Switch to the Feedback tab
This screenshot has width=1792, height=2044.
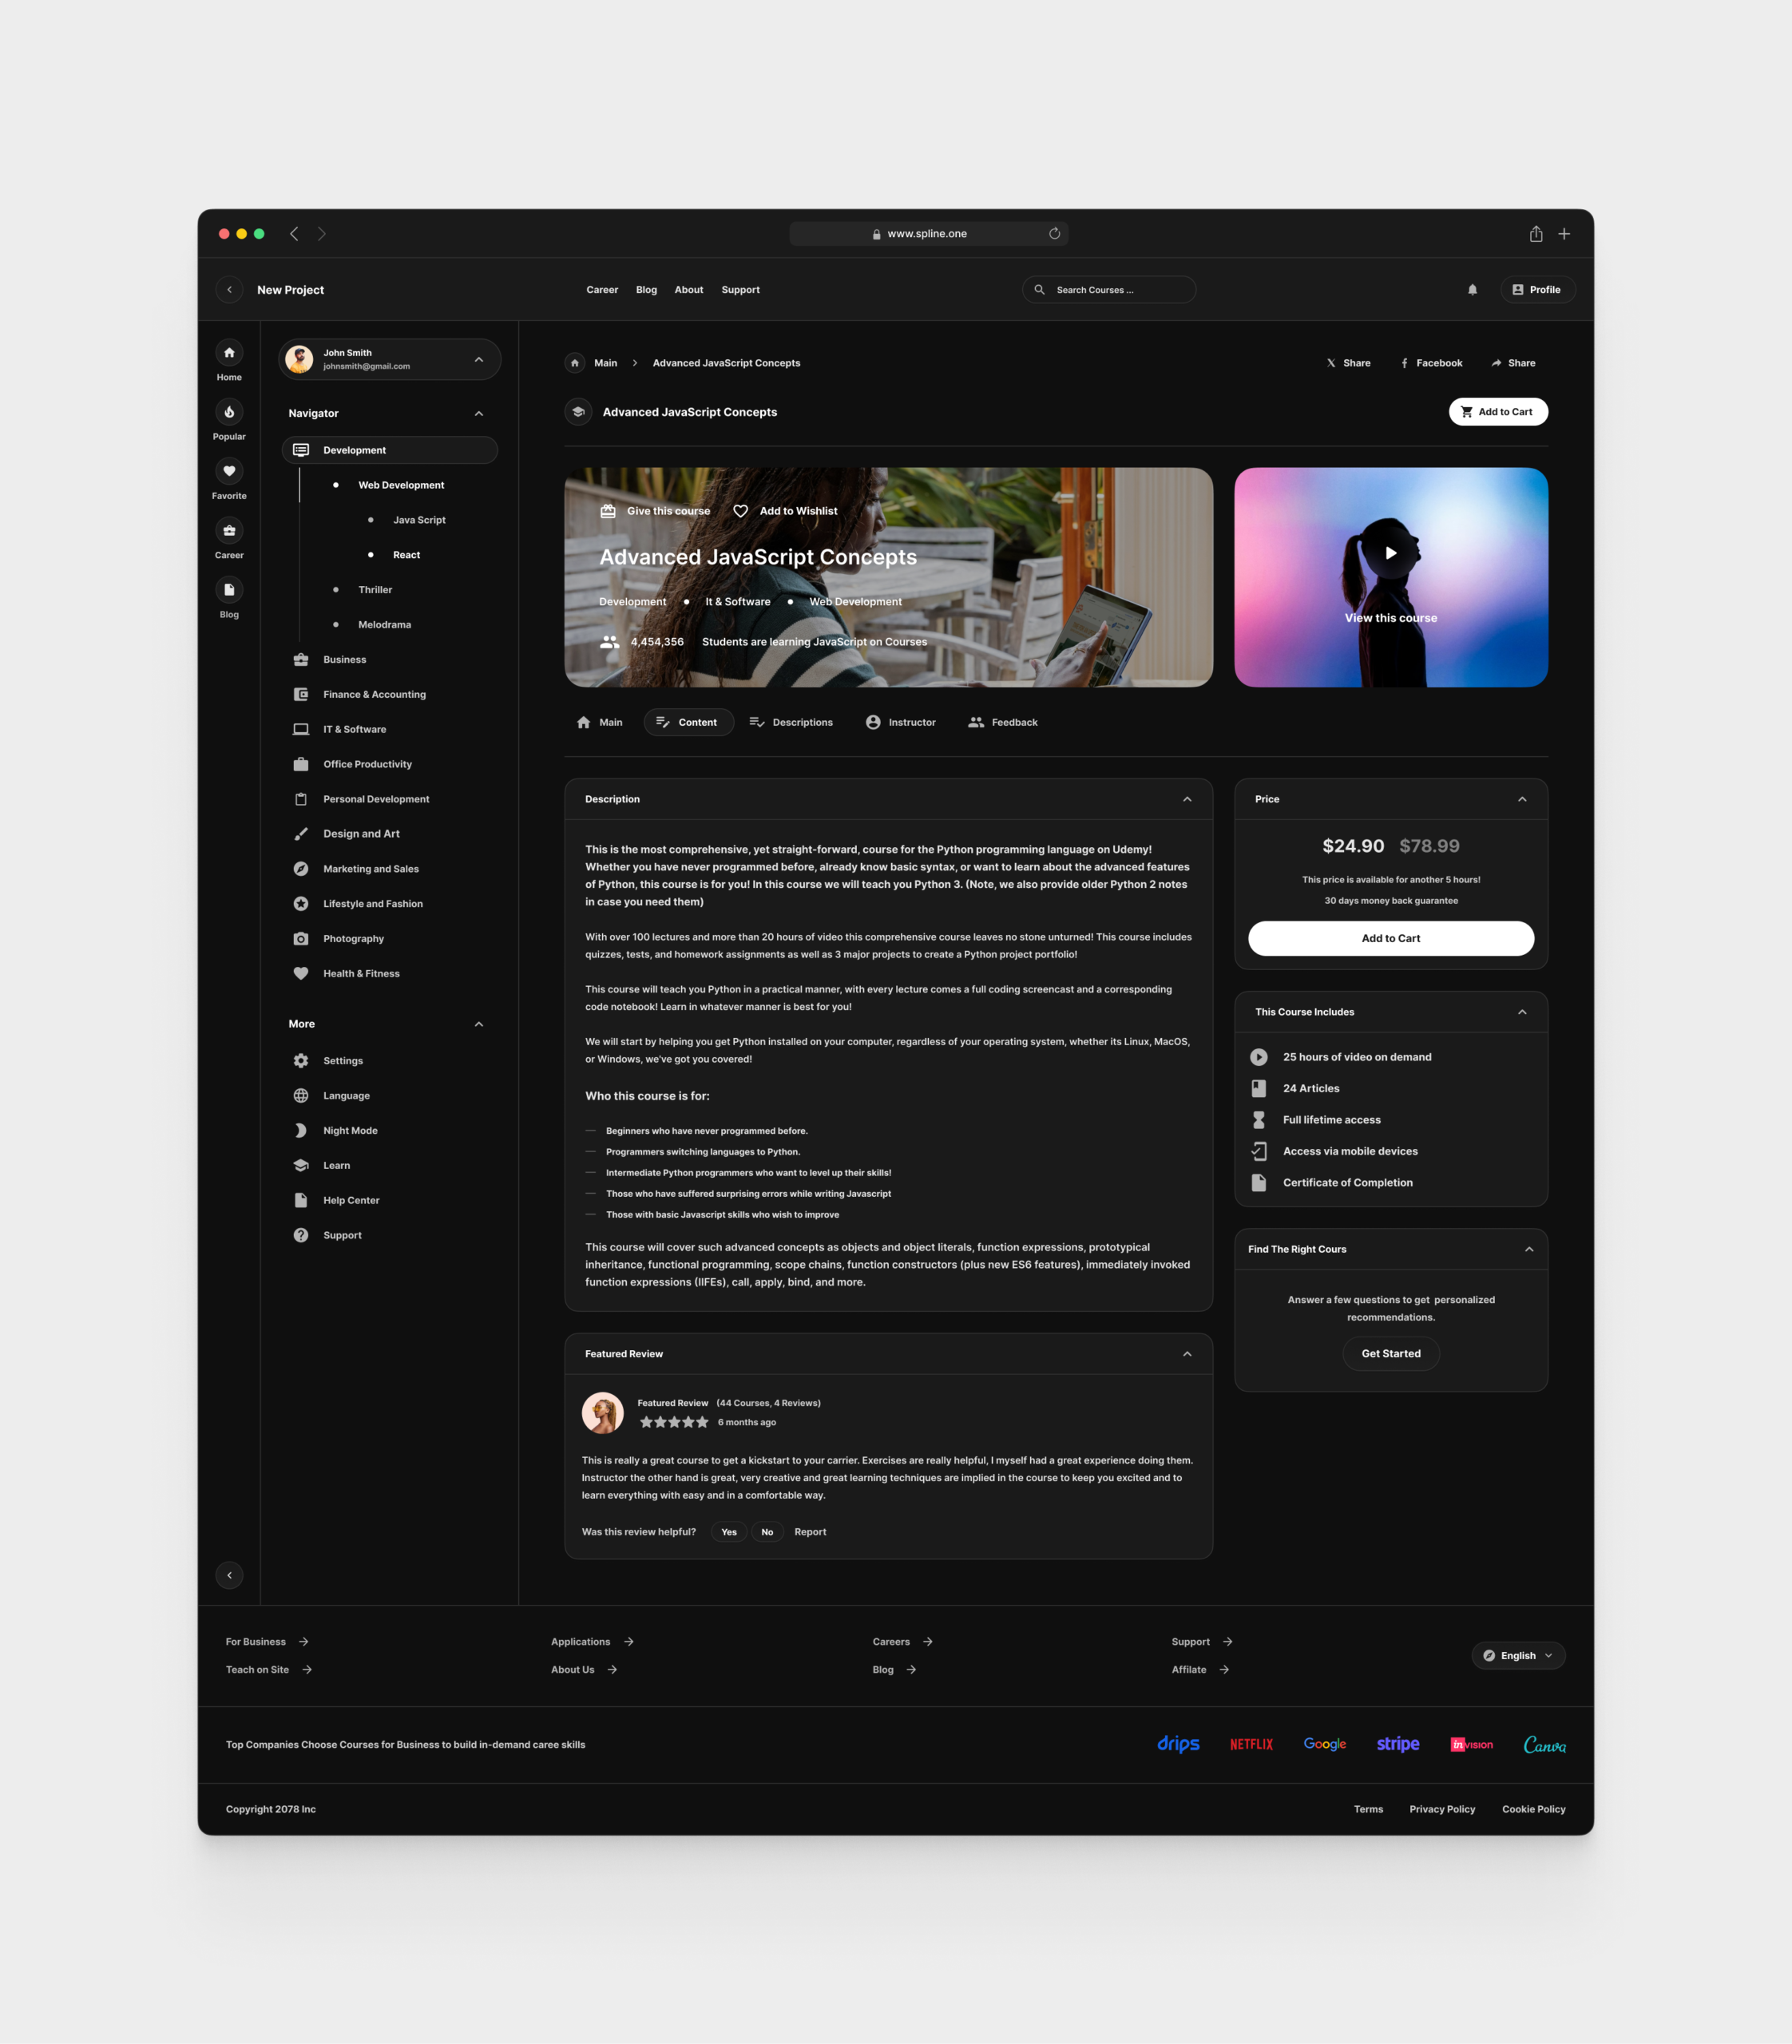pyautogui.click(x=1003, y=722)
